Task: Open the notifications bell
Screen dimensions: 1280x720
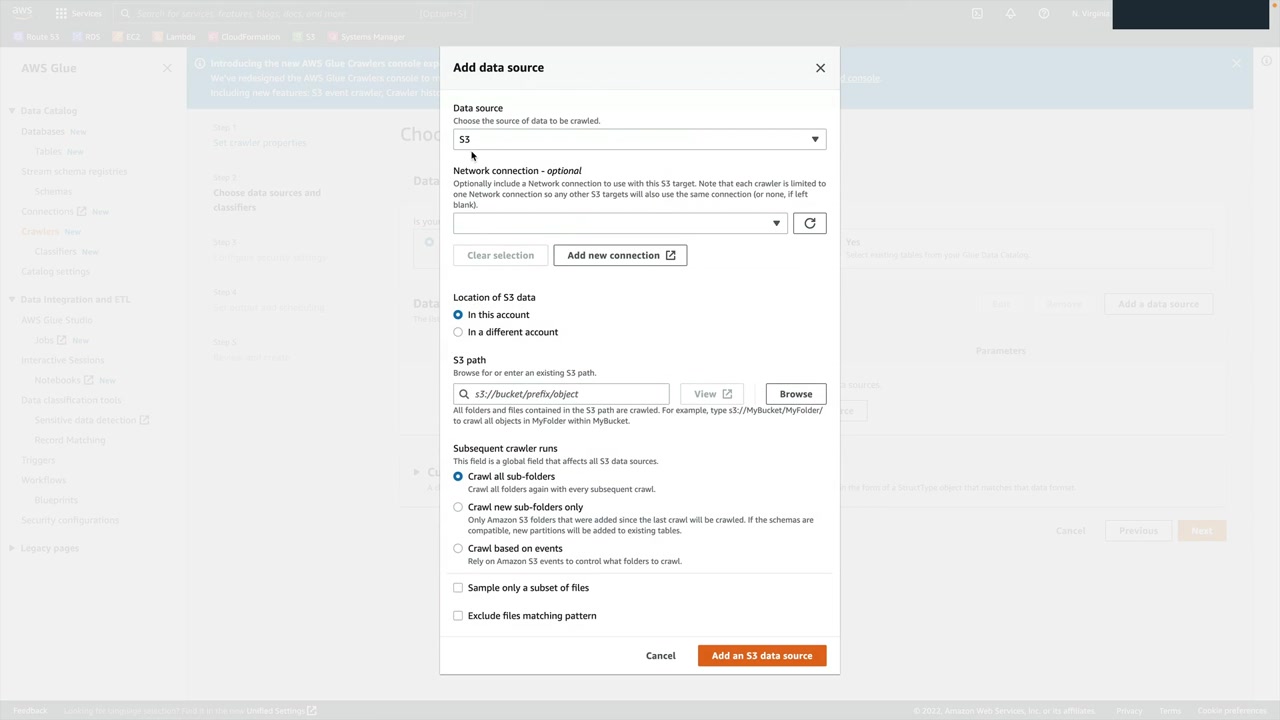Action: [x=1010, y=13]
